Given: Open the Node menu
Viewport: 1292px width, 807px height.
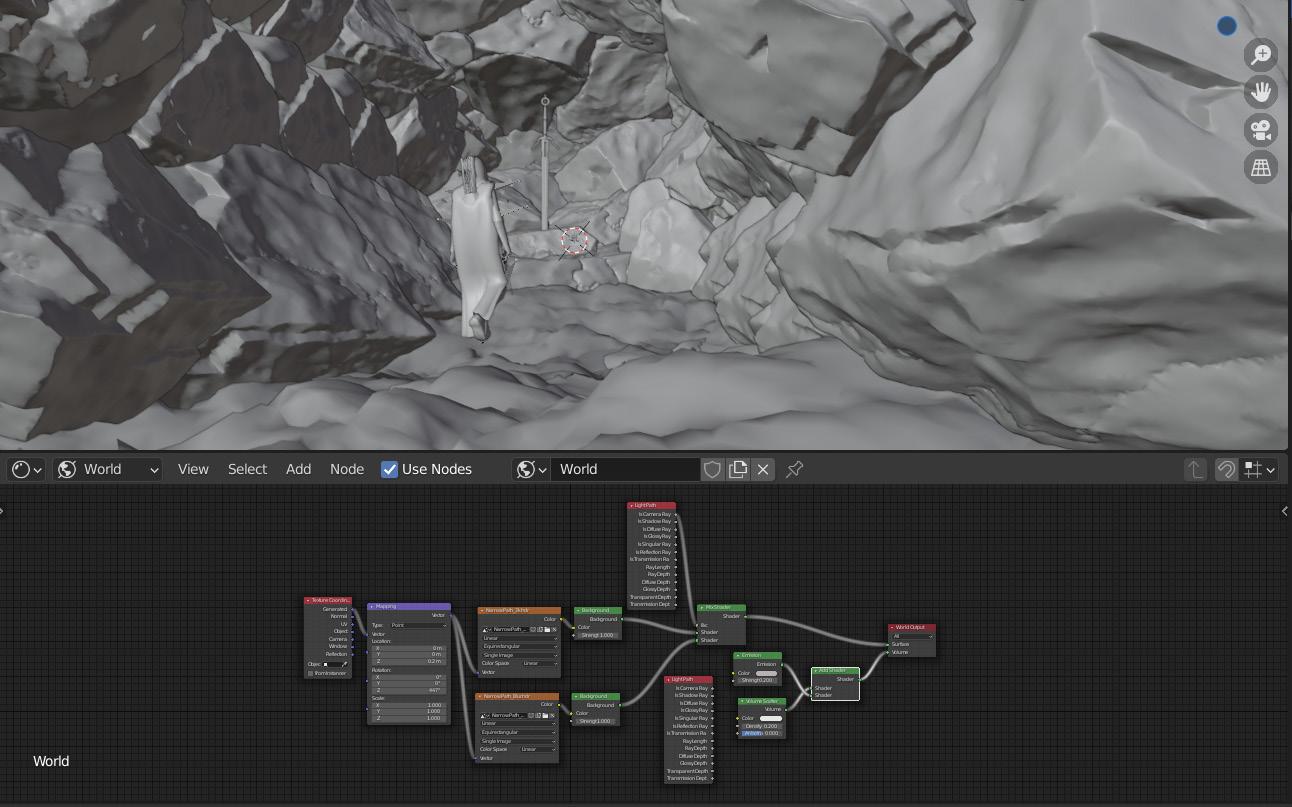Looking at the screenshot, I should (347, 469).
